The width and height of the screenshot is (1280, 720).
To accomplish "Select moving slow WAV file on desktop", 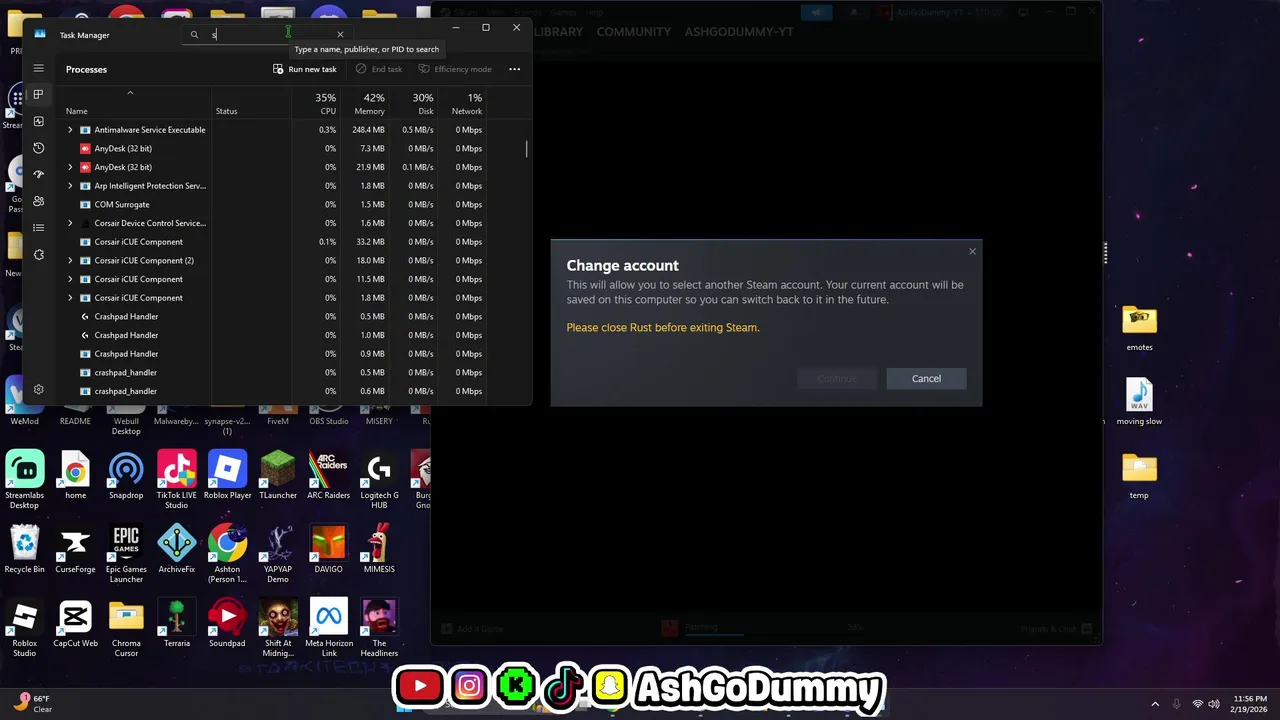I will pos(1139,401).
